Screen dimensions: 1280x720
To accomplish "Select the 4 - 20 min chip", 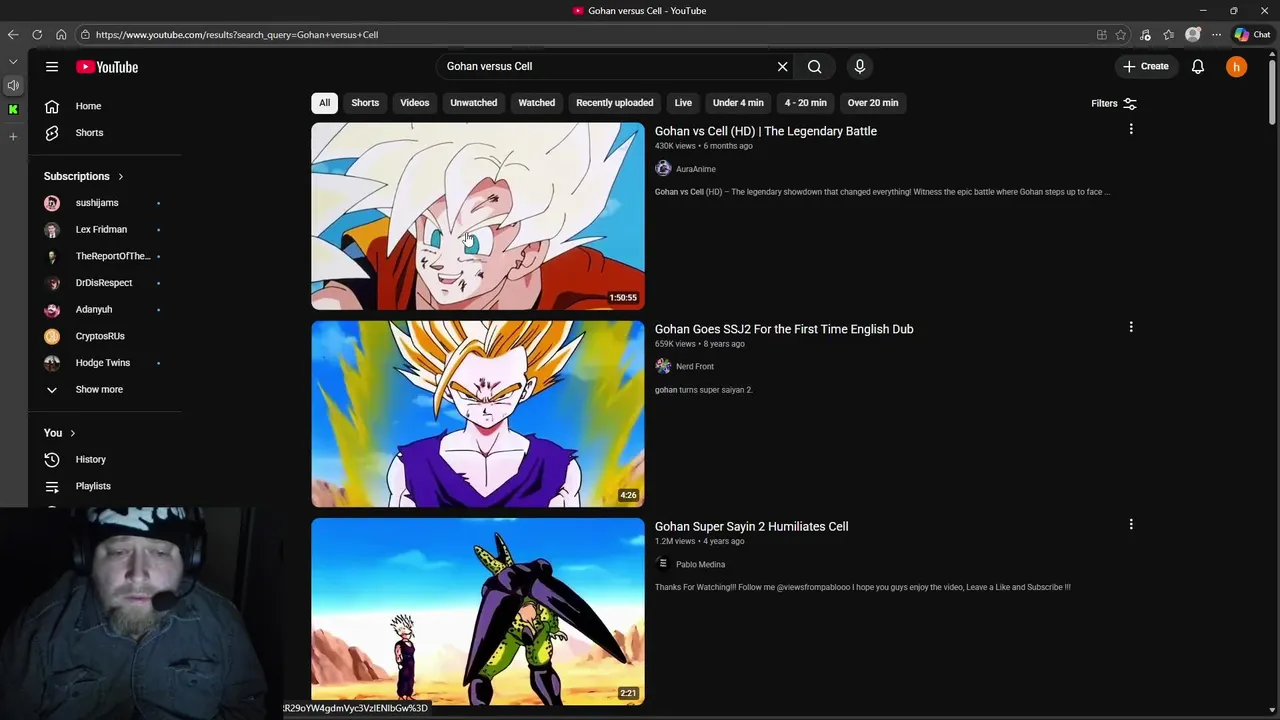I will point(806,103).
